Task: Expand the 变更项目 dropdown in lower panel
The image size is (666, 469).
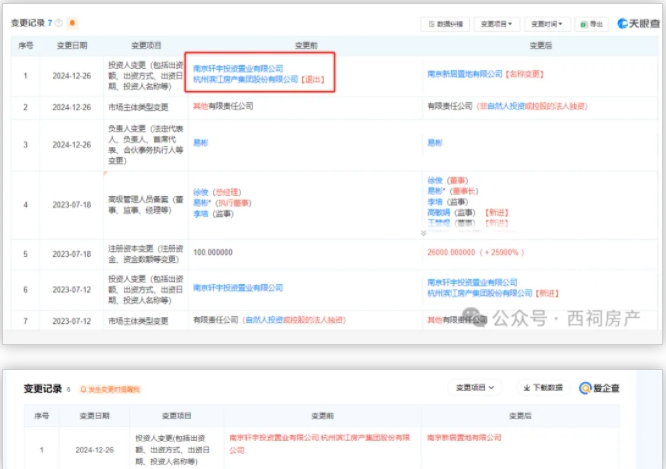Action: [x=476, y=388]
